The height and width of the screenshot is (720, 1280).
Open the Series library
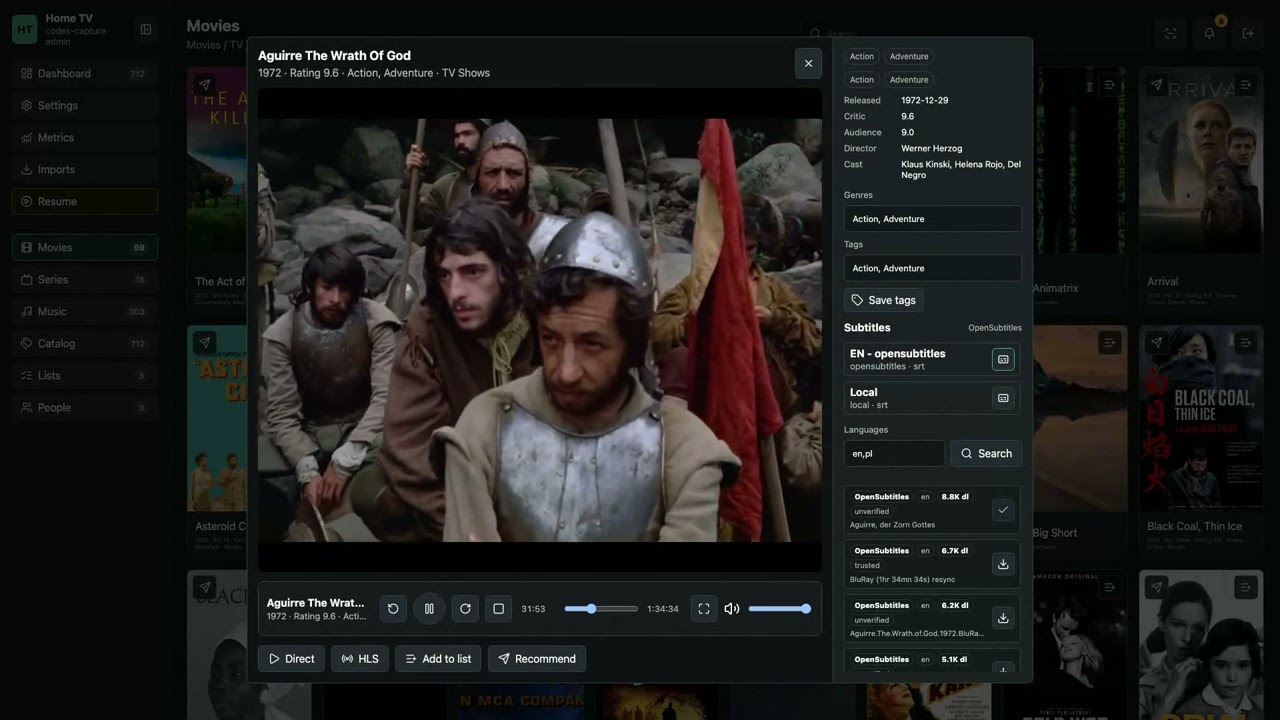coord(85,279)
